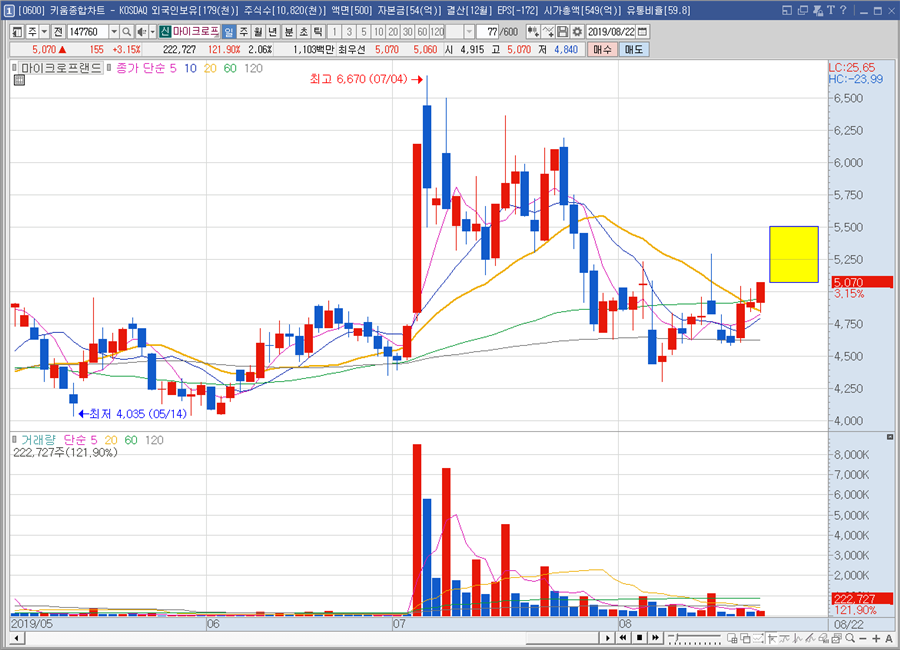The width and height of the screenshot is (900, 650).
Task: Toggle the left sidebar panel icon
Action: coord(17,32)
